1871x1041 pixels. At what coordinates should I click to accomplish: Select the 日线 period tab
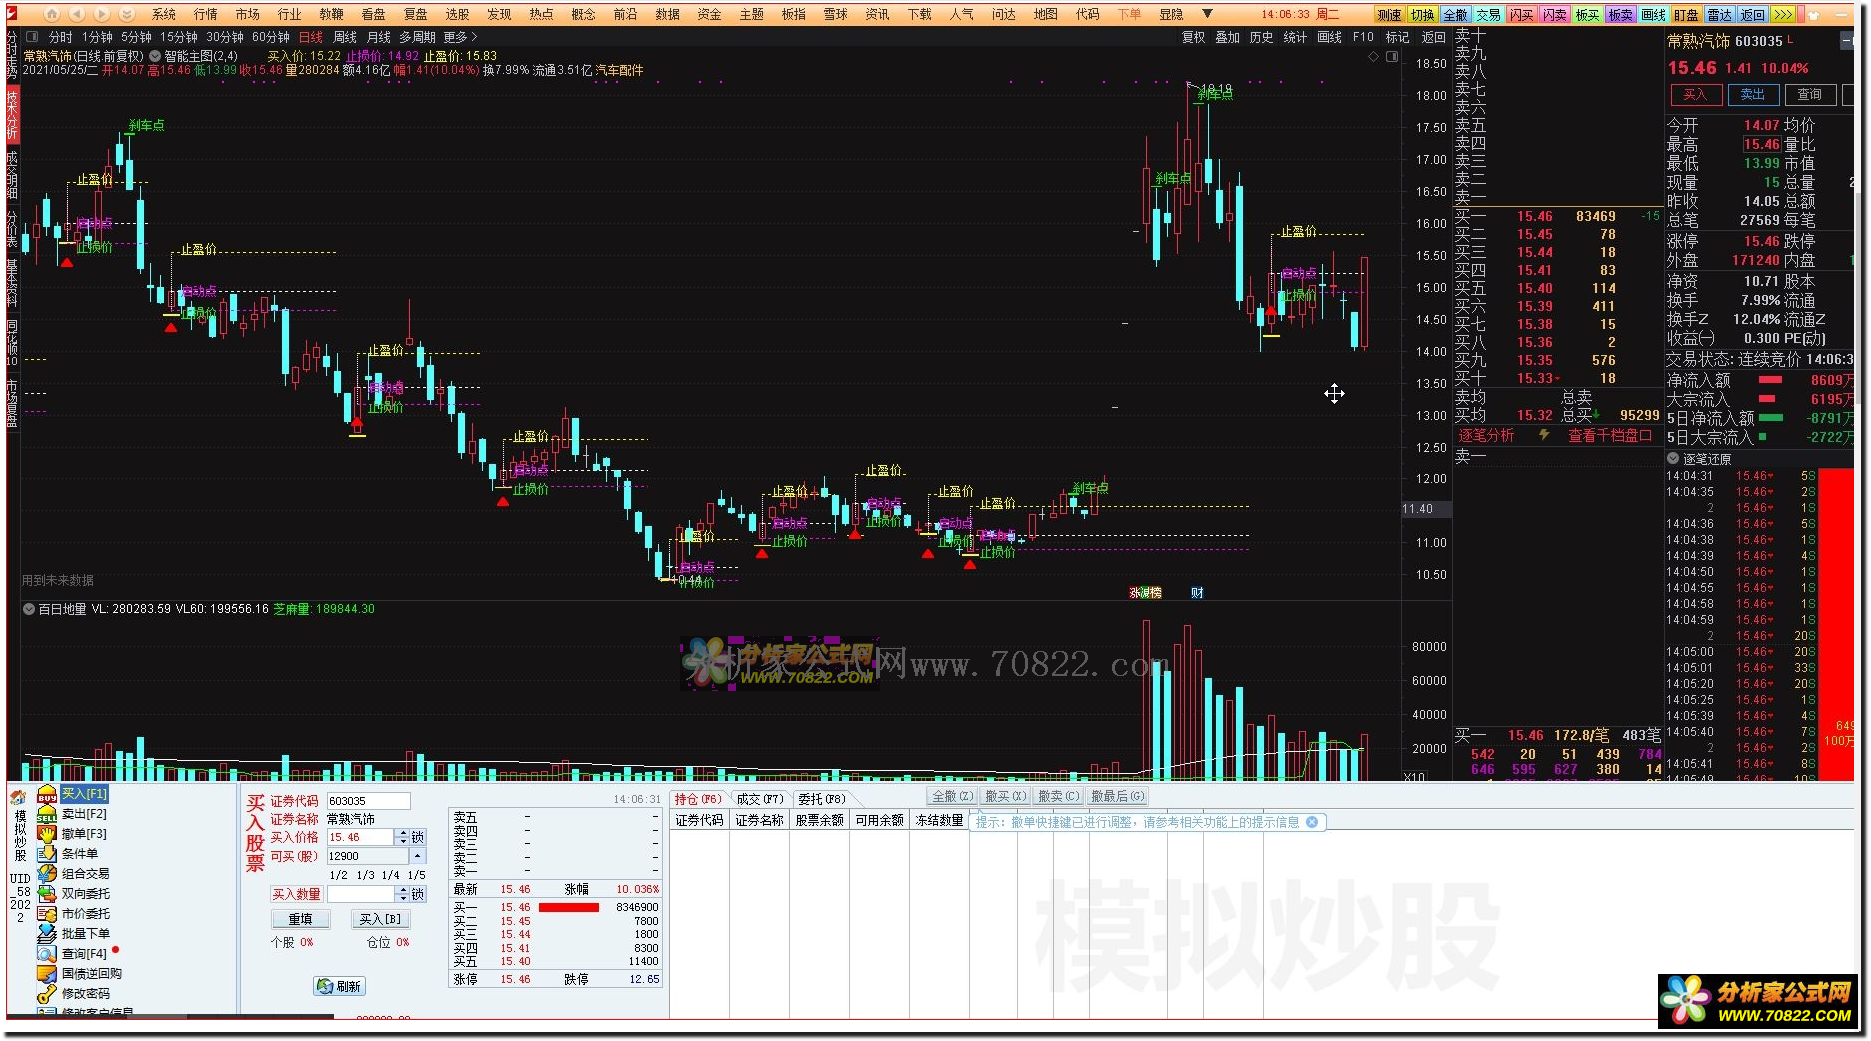tap(311, 37)
